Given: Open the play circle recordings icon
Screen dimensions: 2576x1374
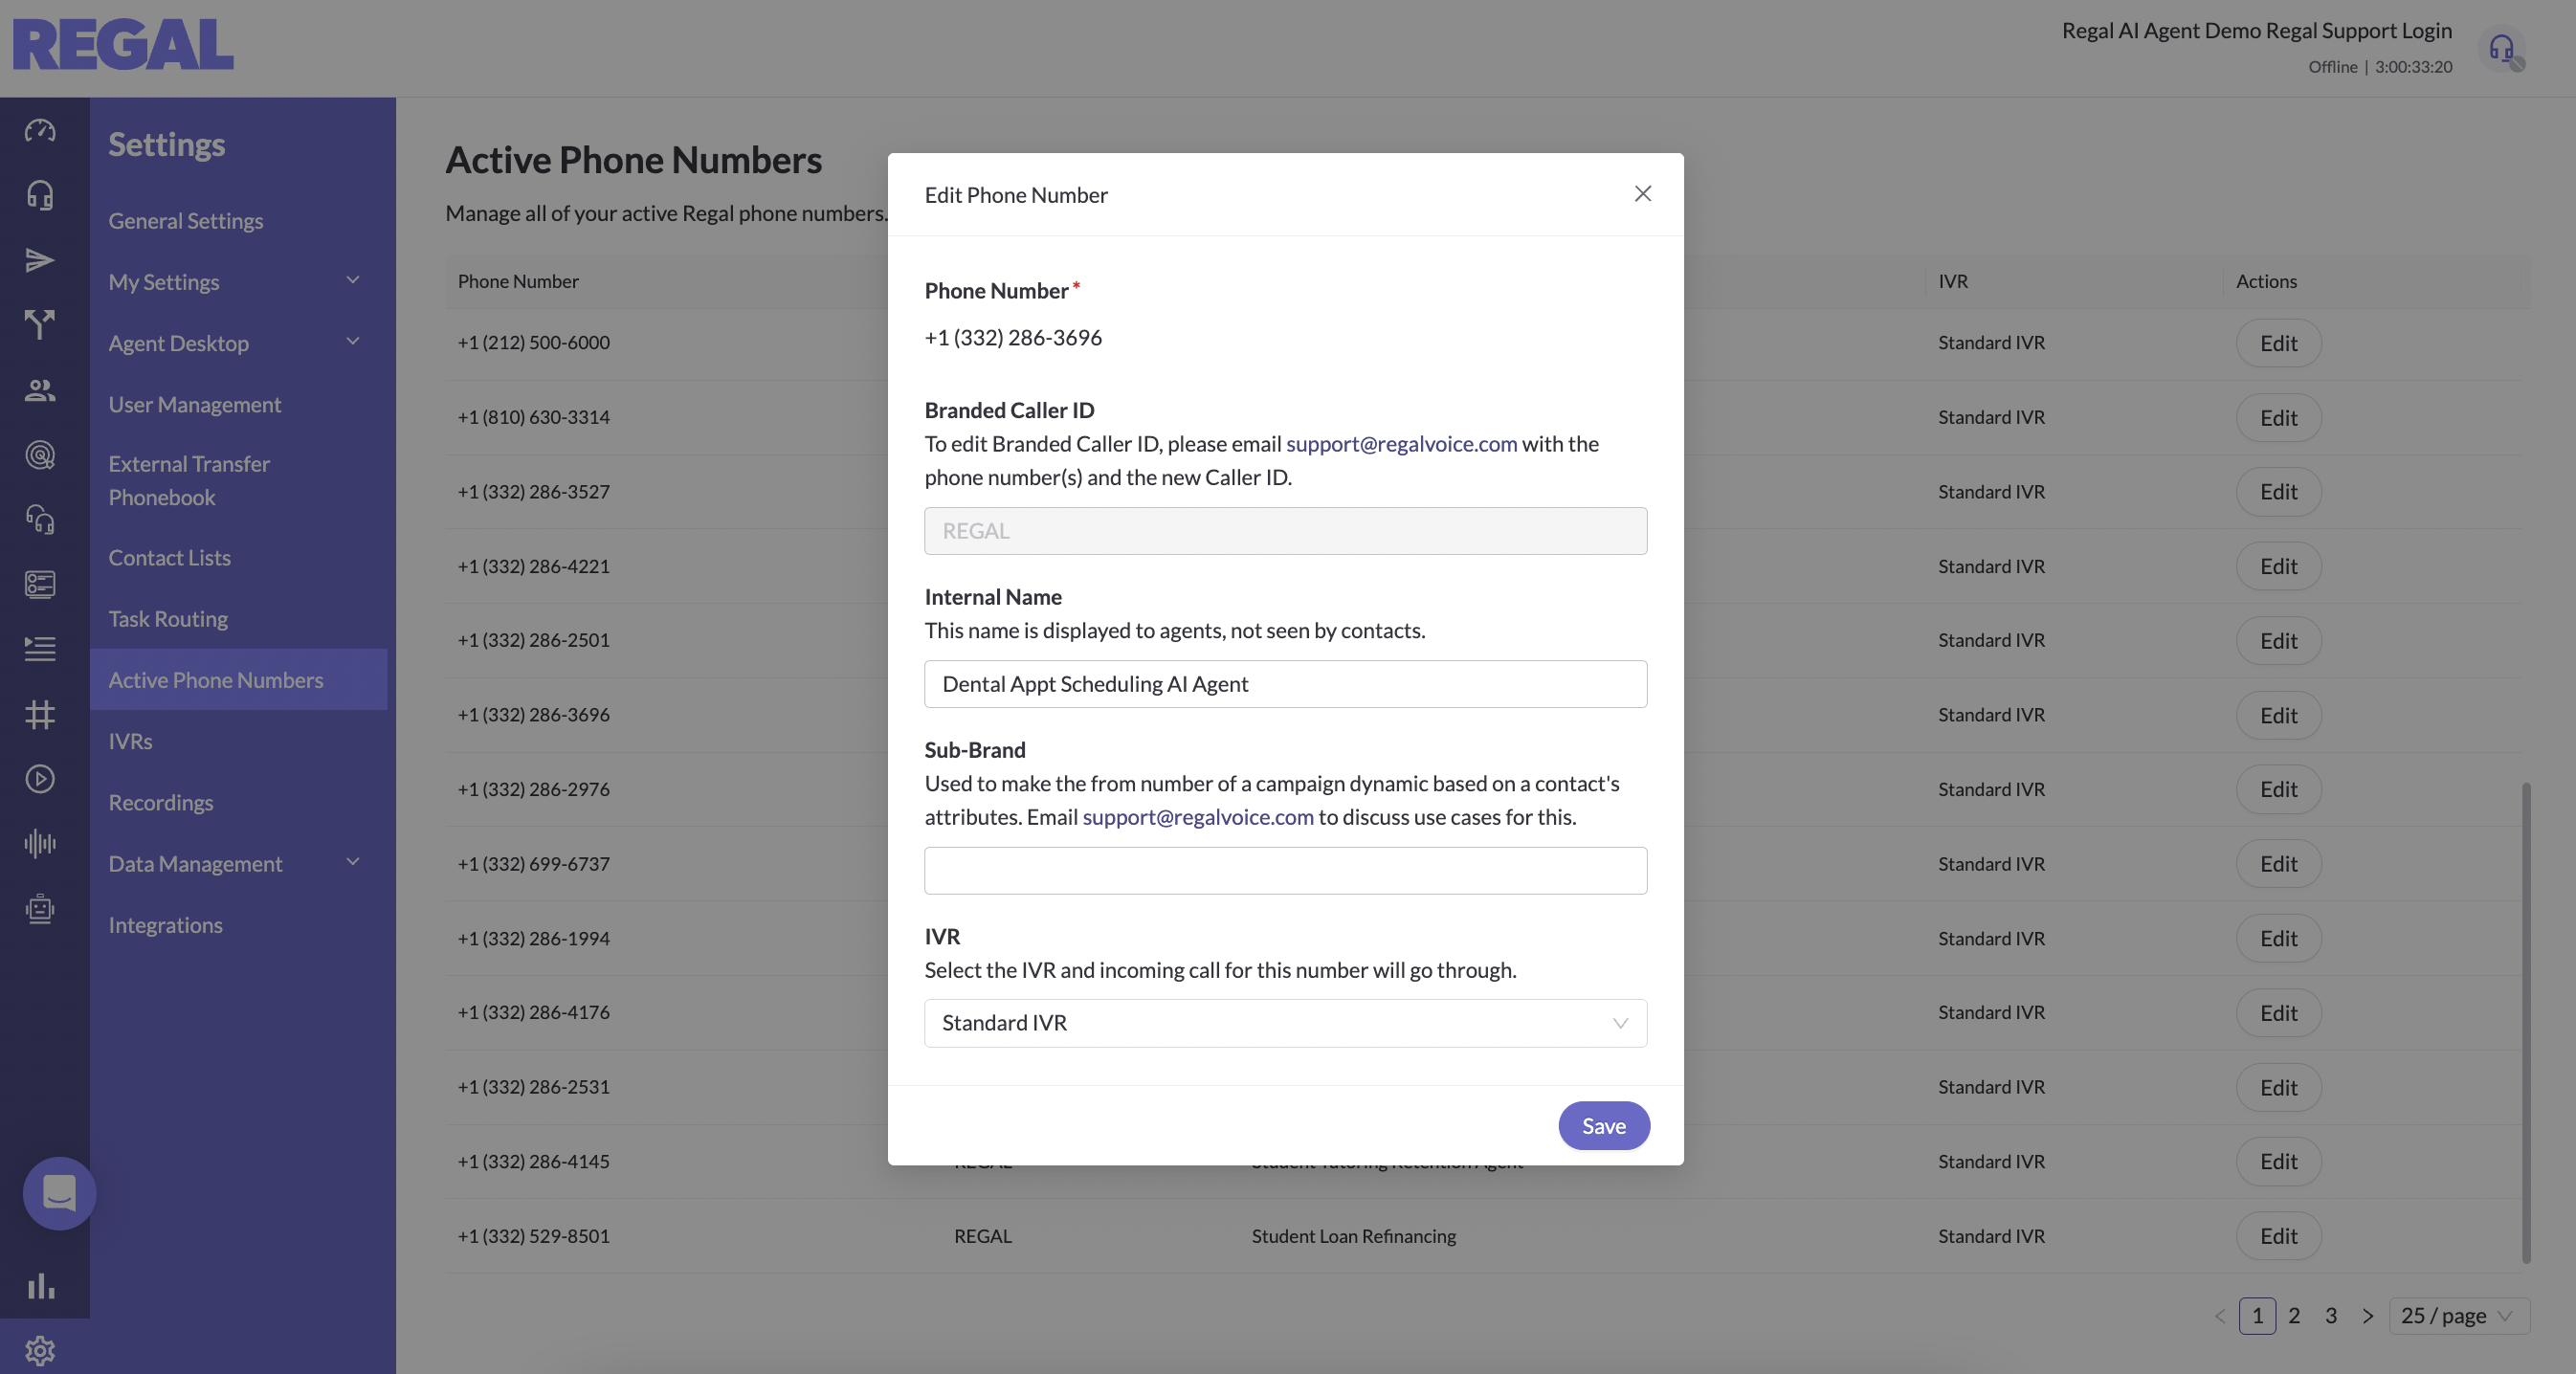Looking at the screenshot, I should click(40, 779).
